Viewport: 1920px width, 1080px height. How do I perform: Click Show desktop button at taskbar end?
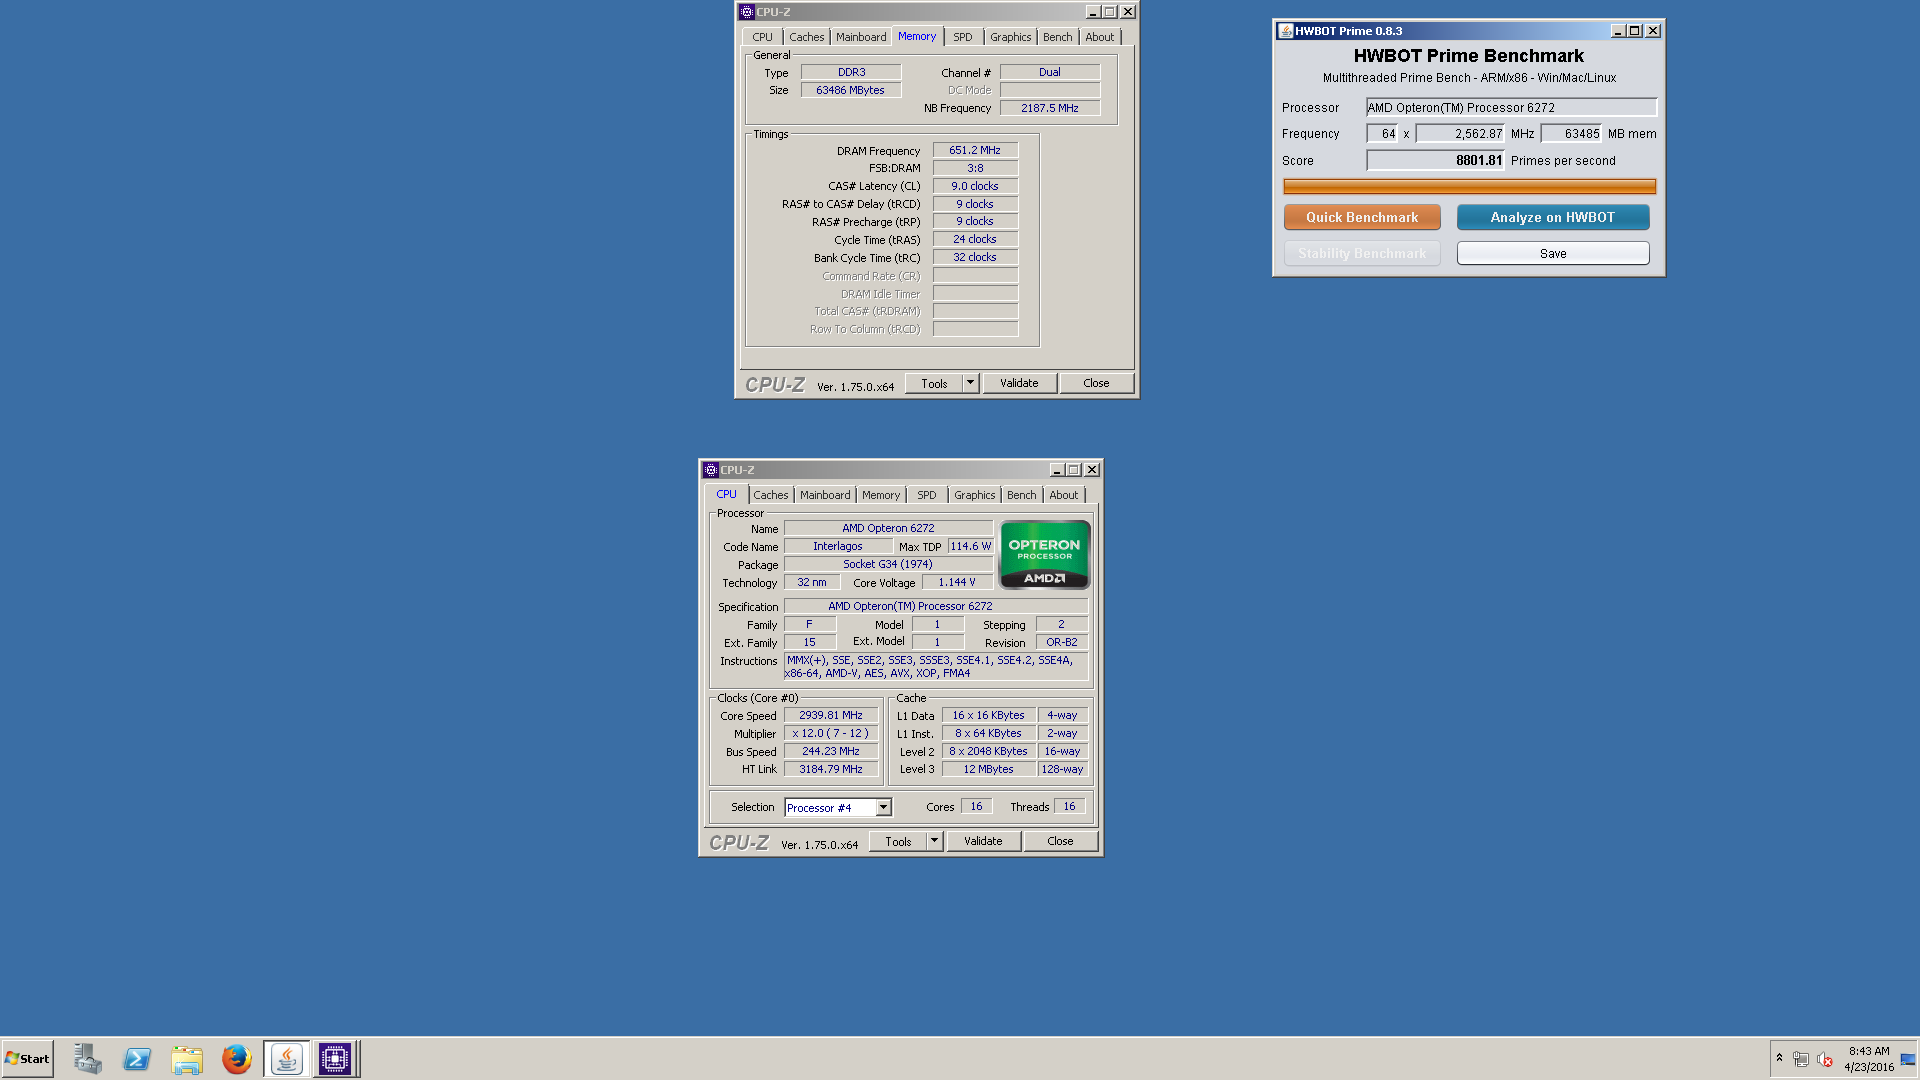point(1908,1059)
